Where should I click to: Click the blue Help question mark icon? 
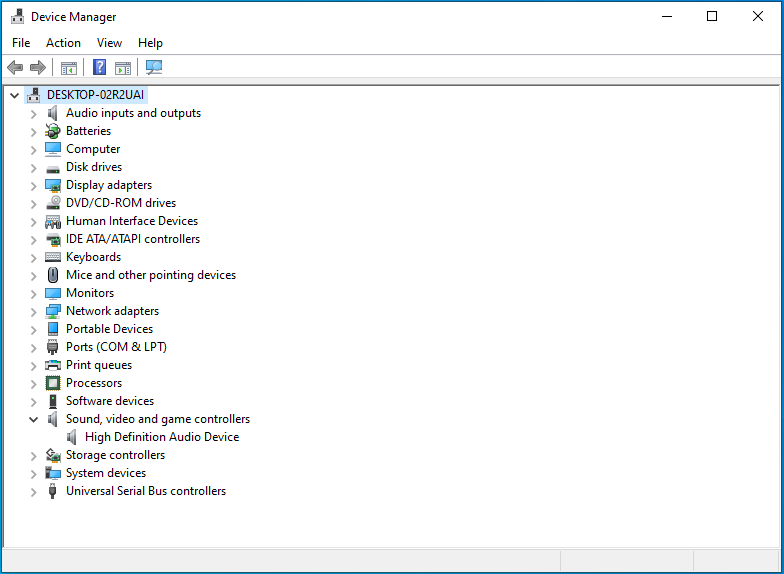tap(99, 67)
